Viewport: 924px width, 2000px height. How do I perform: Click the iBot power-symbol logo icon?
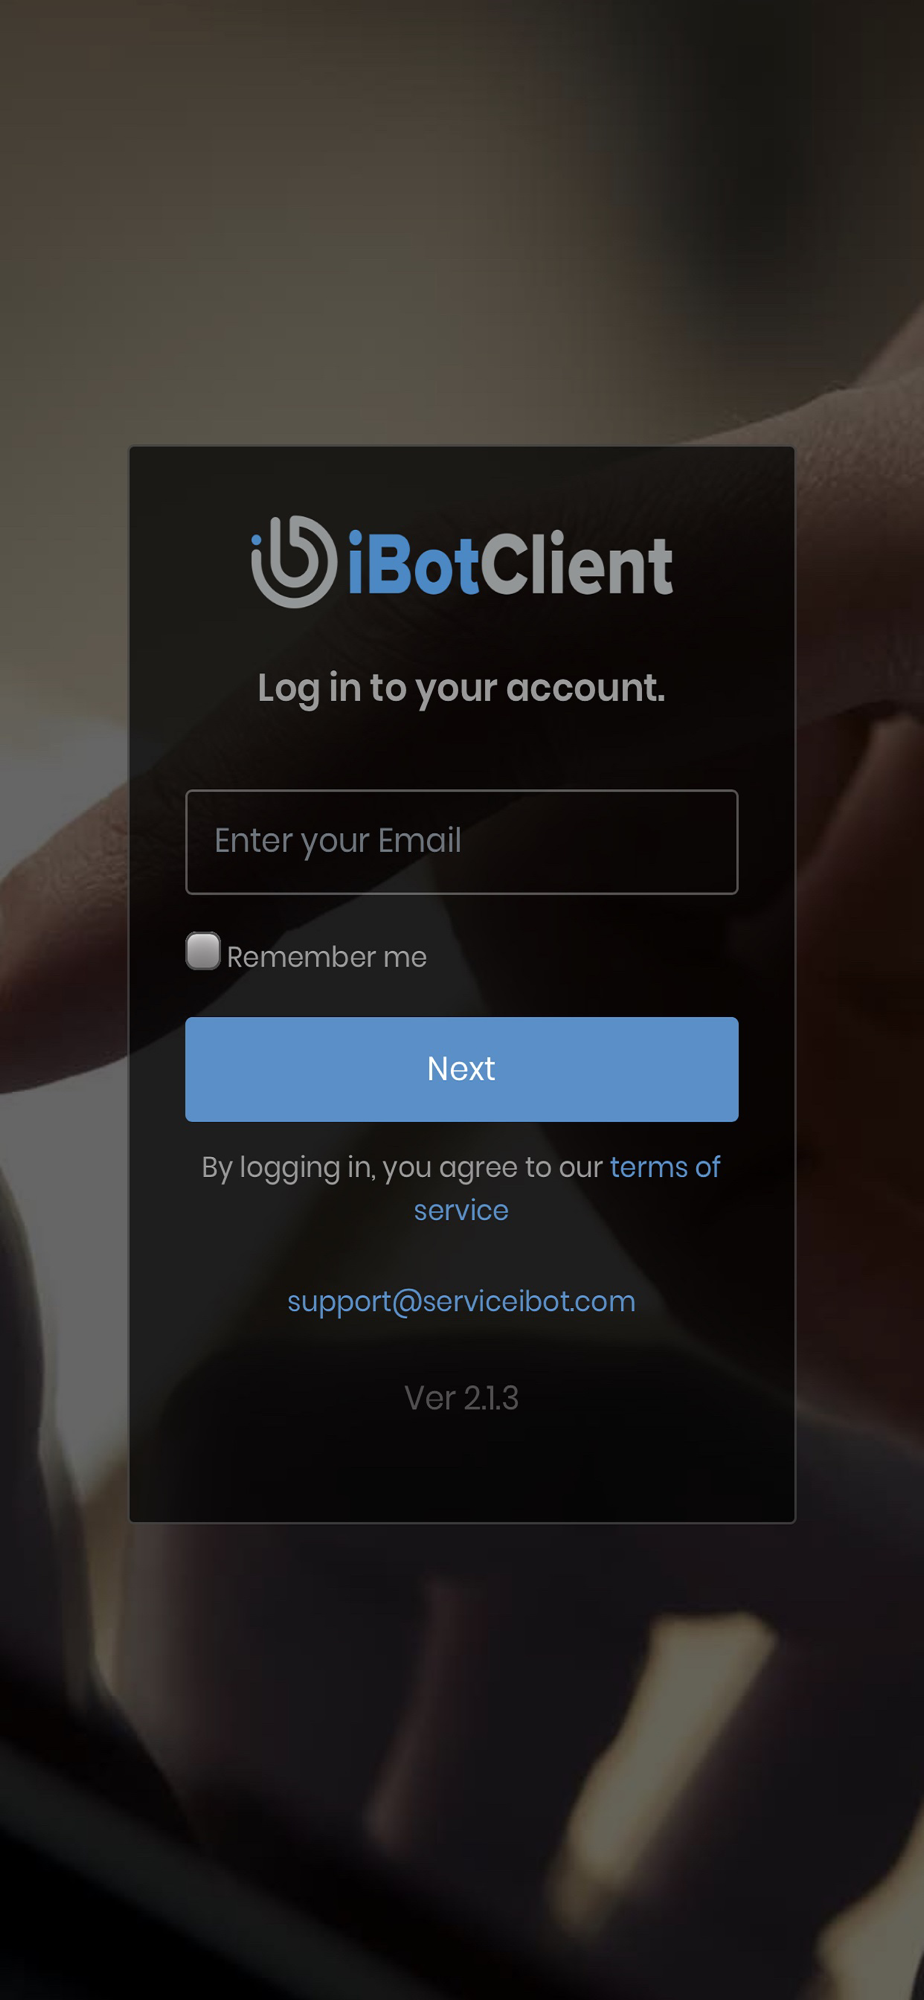click(x=293, y=561)
